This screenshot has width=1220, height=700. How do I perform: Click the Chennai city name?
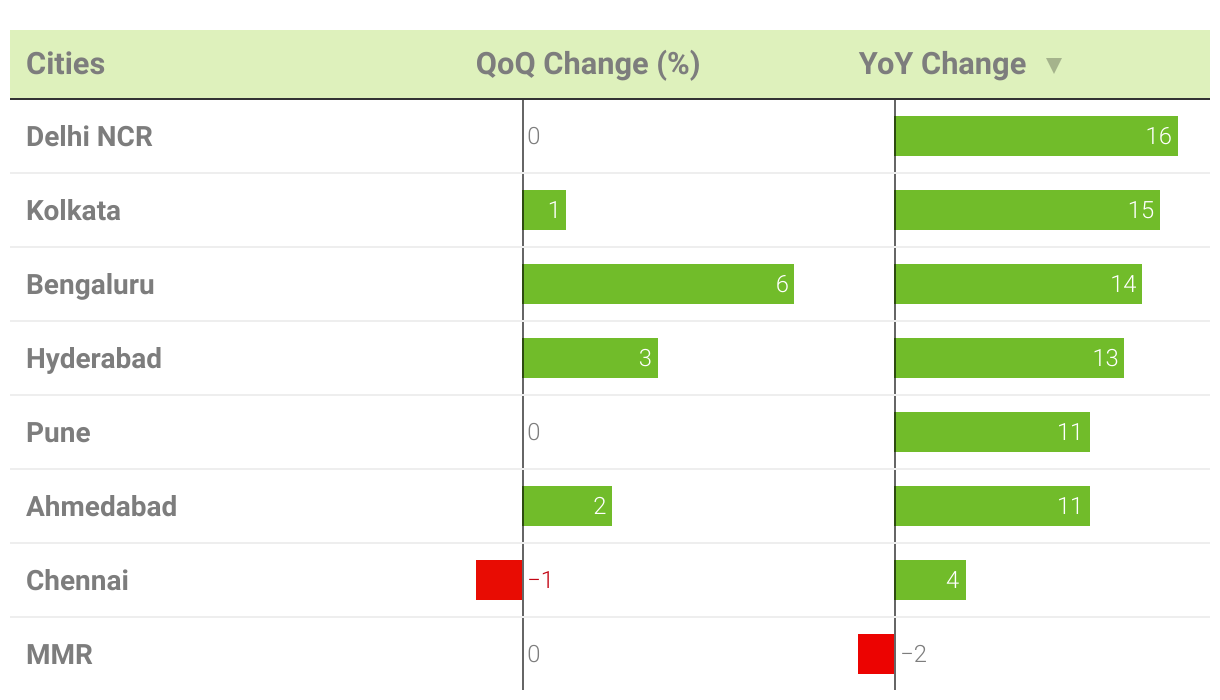[77, 580]
